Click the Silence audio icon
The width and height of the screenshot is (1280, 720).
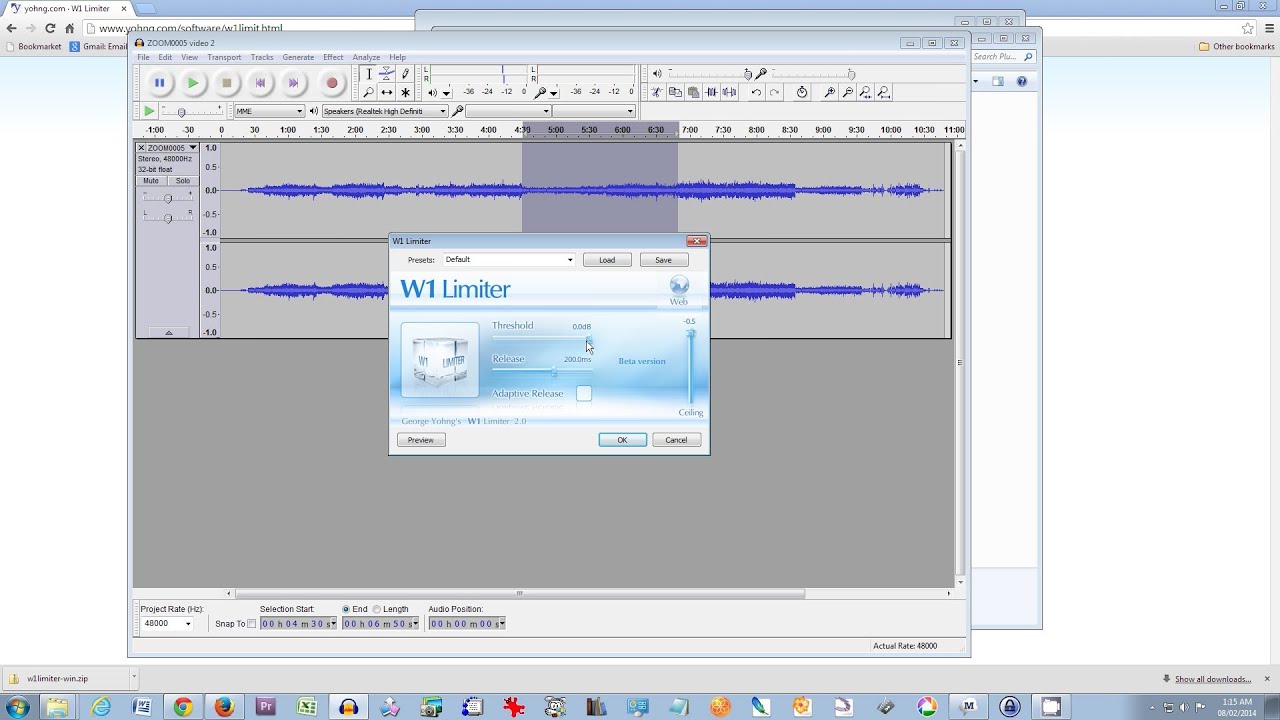[730, 92]
